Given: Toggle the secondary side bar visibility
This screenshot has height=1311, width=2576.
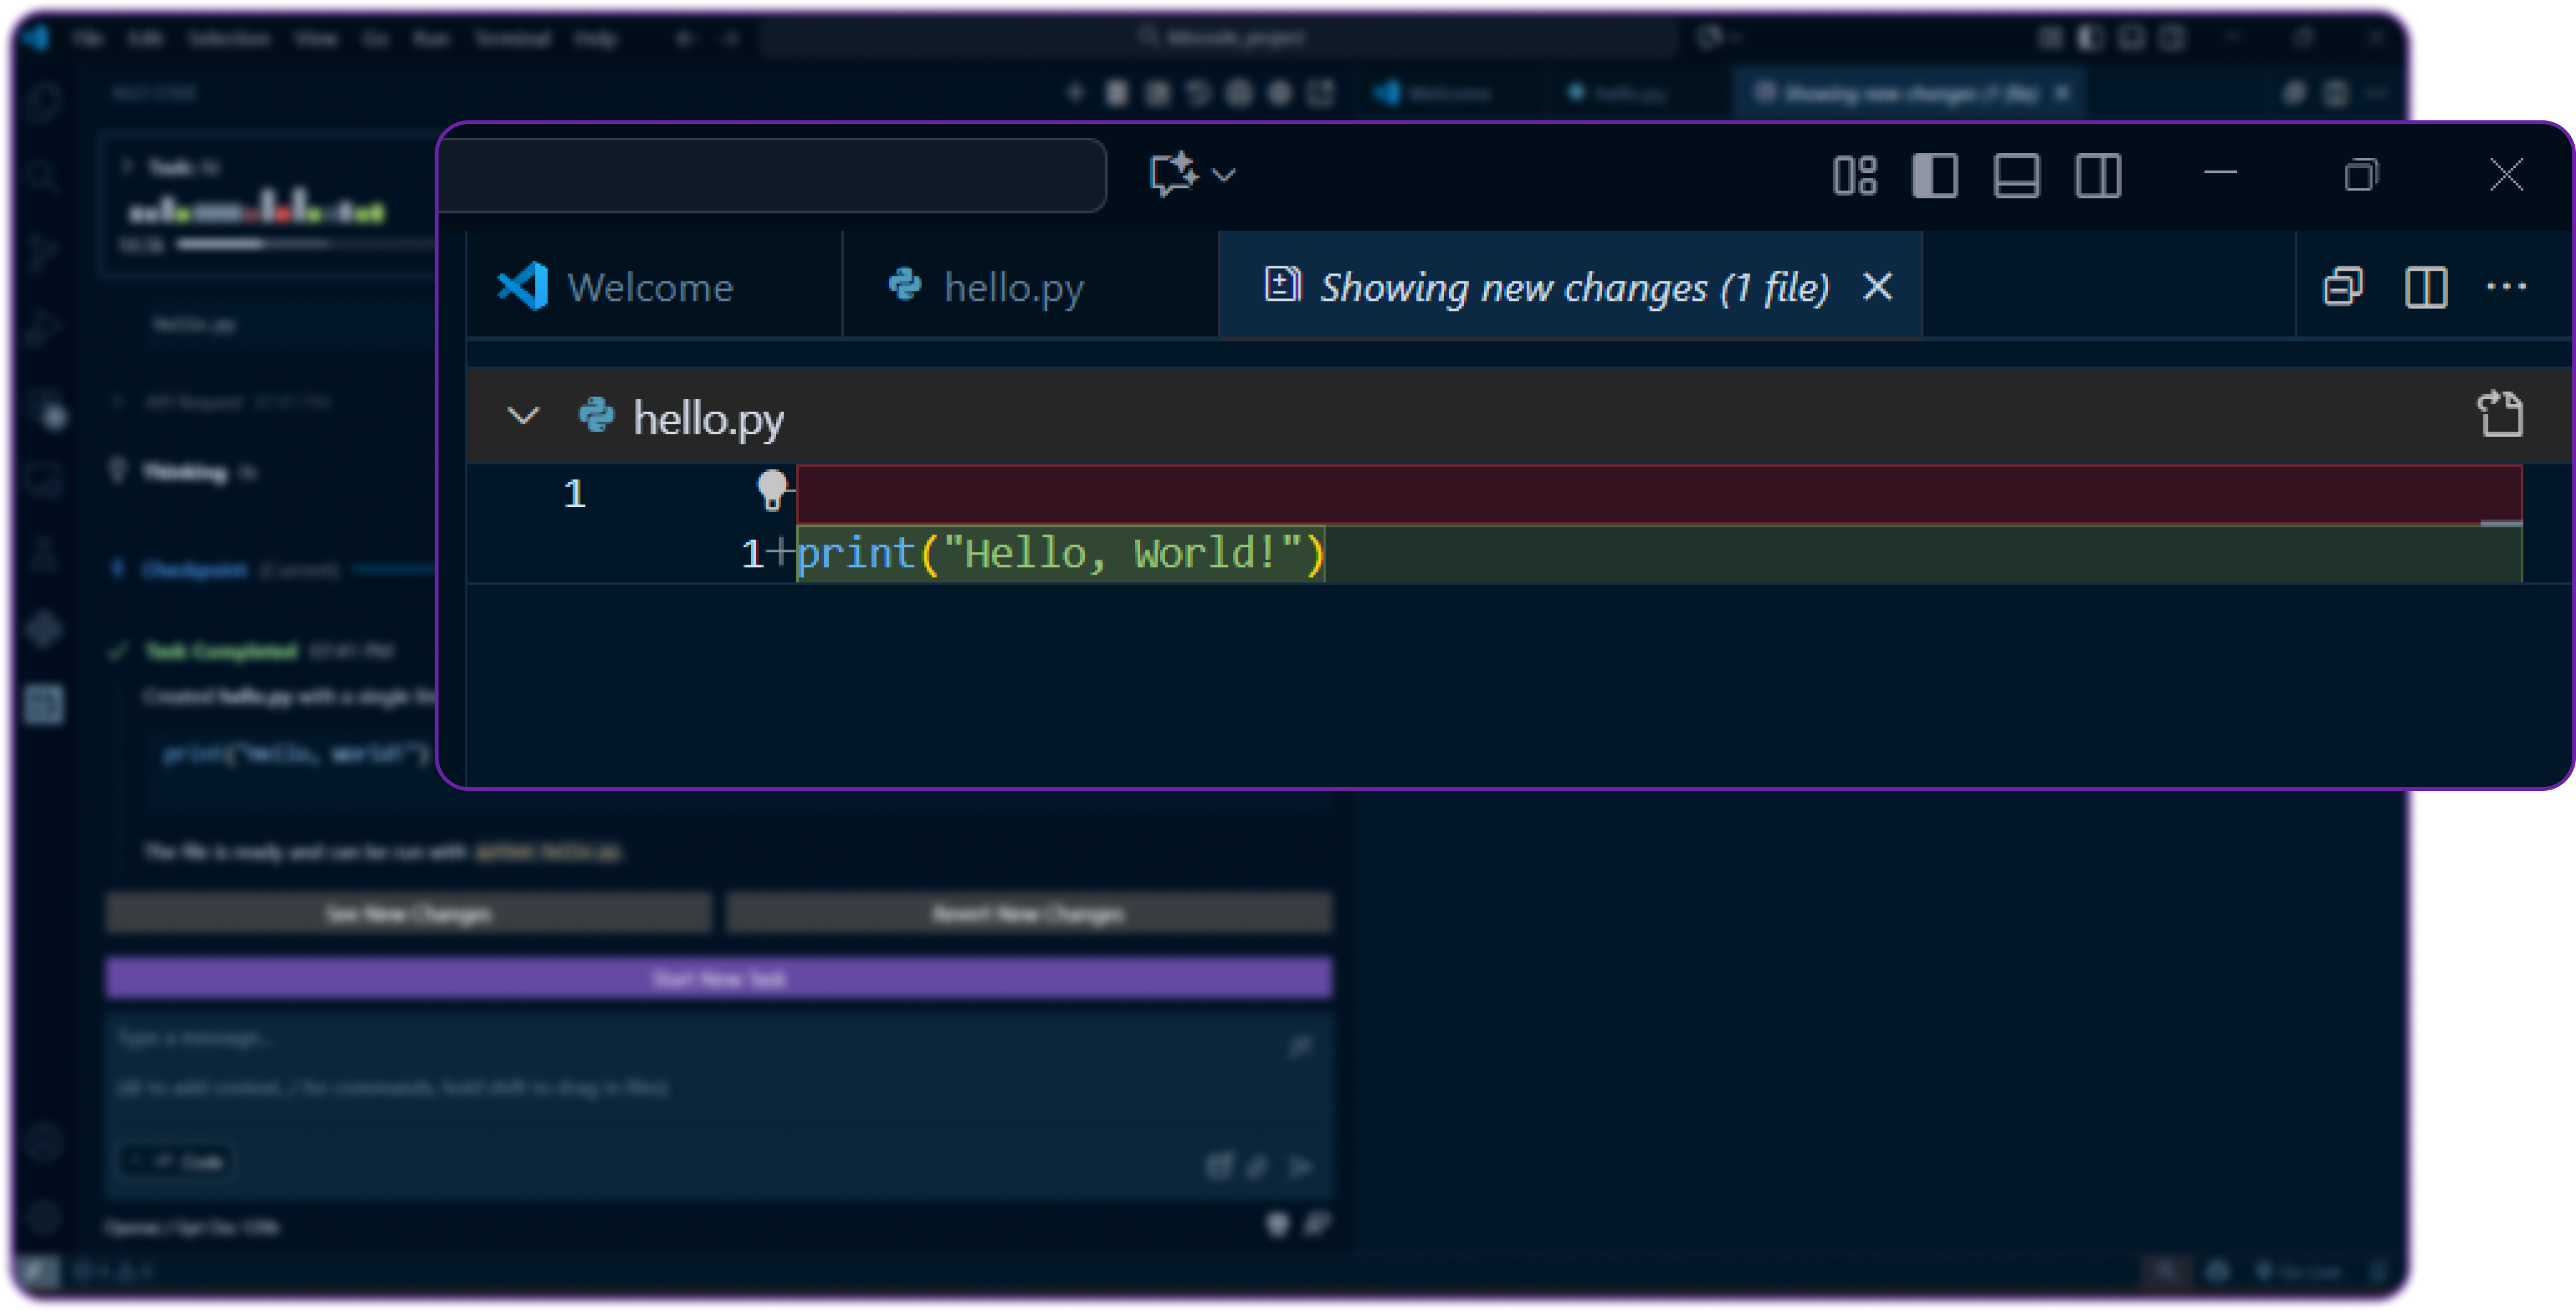Looking at the screenshot, I should 2097,175.
